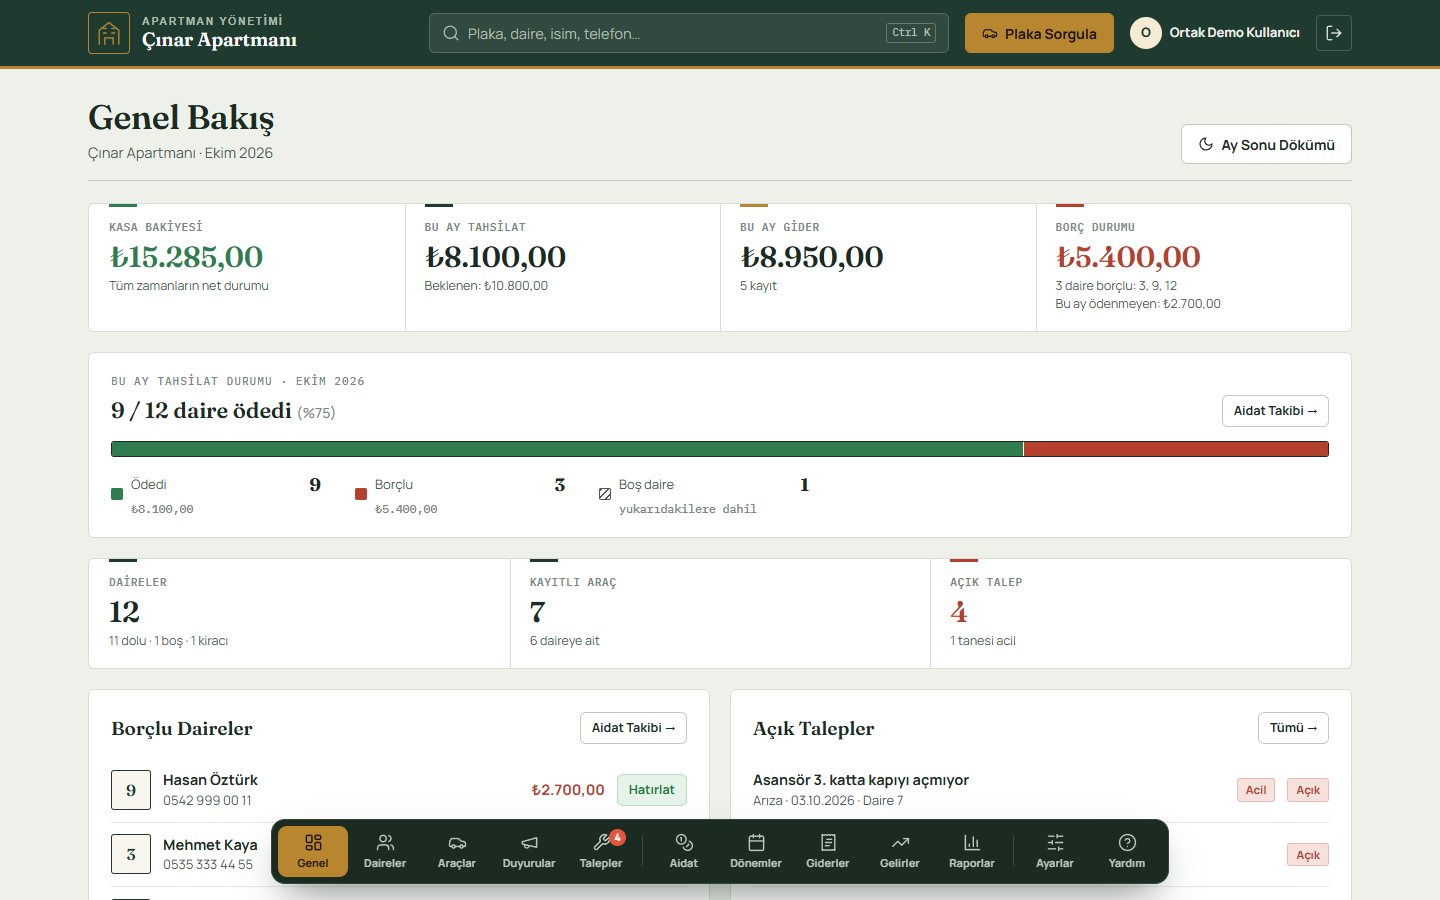Click the logout icon in the header

1334,33
